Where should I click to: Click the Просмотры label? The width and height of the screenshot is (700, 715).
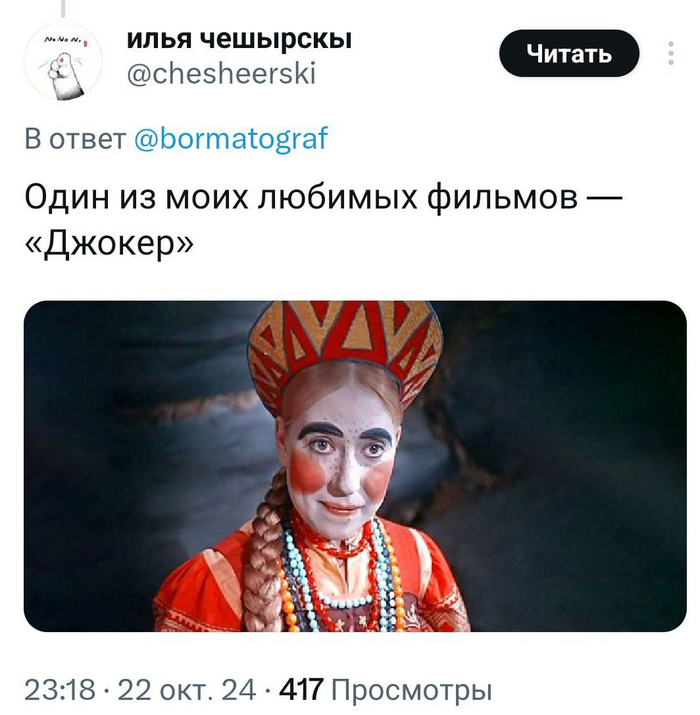coord(412,689)
